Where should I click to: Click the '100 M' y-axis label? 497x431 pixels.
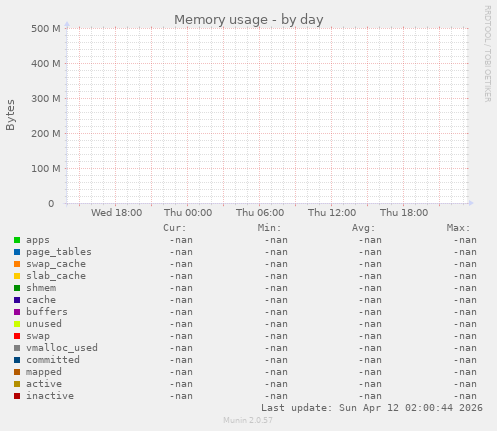pyautogui.click(x=46, y=169)
